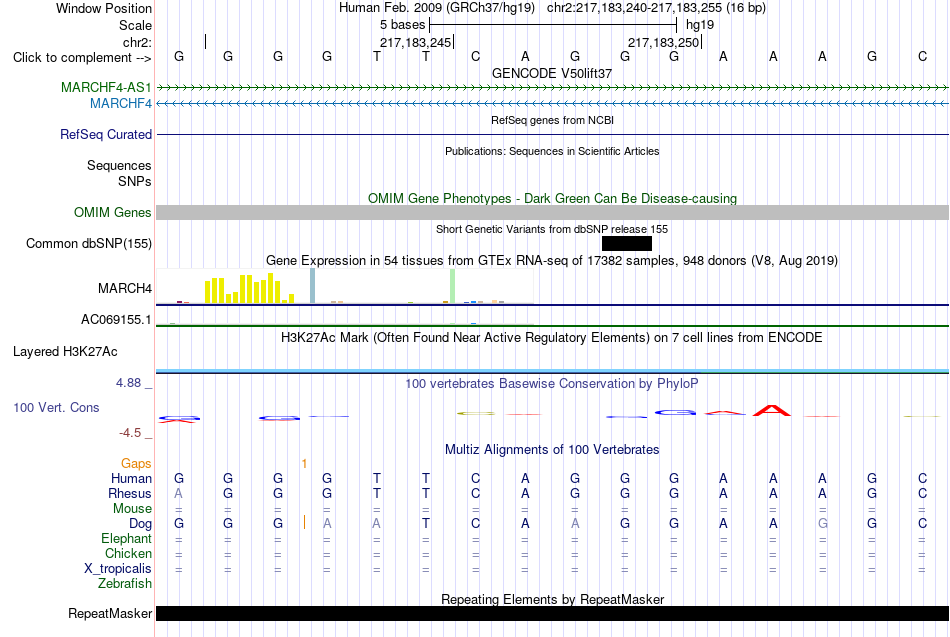Click the OMIM Genes track label
Image resolution: width=950 pixels, height=637 pixels.
(112, 213)
